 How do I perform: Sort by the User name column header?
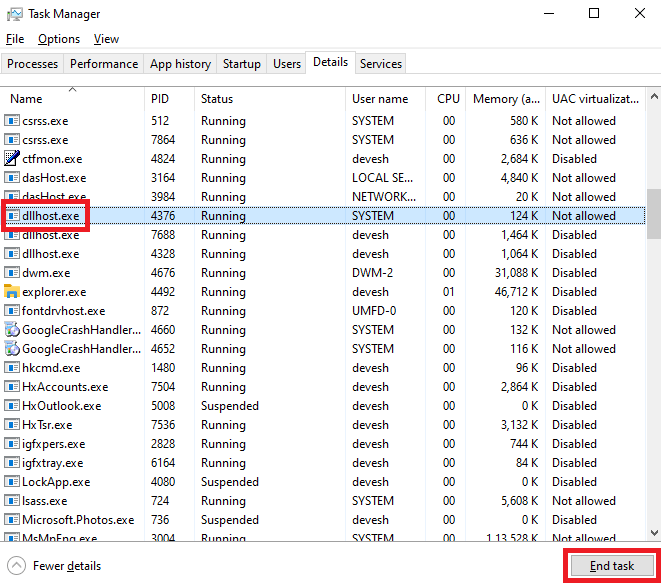pos(385,99)
